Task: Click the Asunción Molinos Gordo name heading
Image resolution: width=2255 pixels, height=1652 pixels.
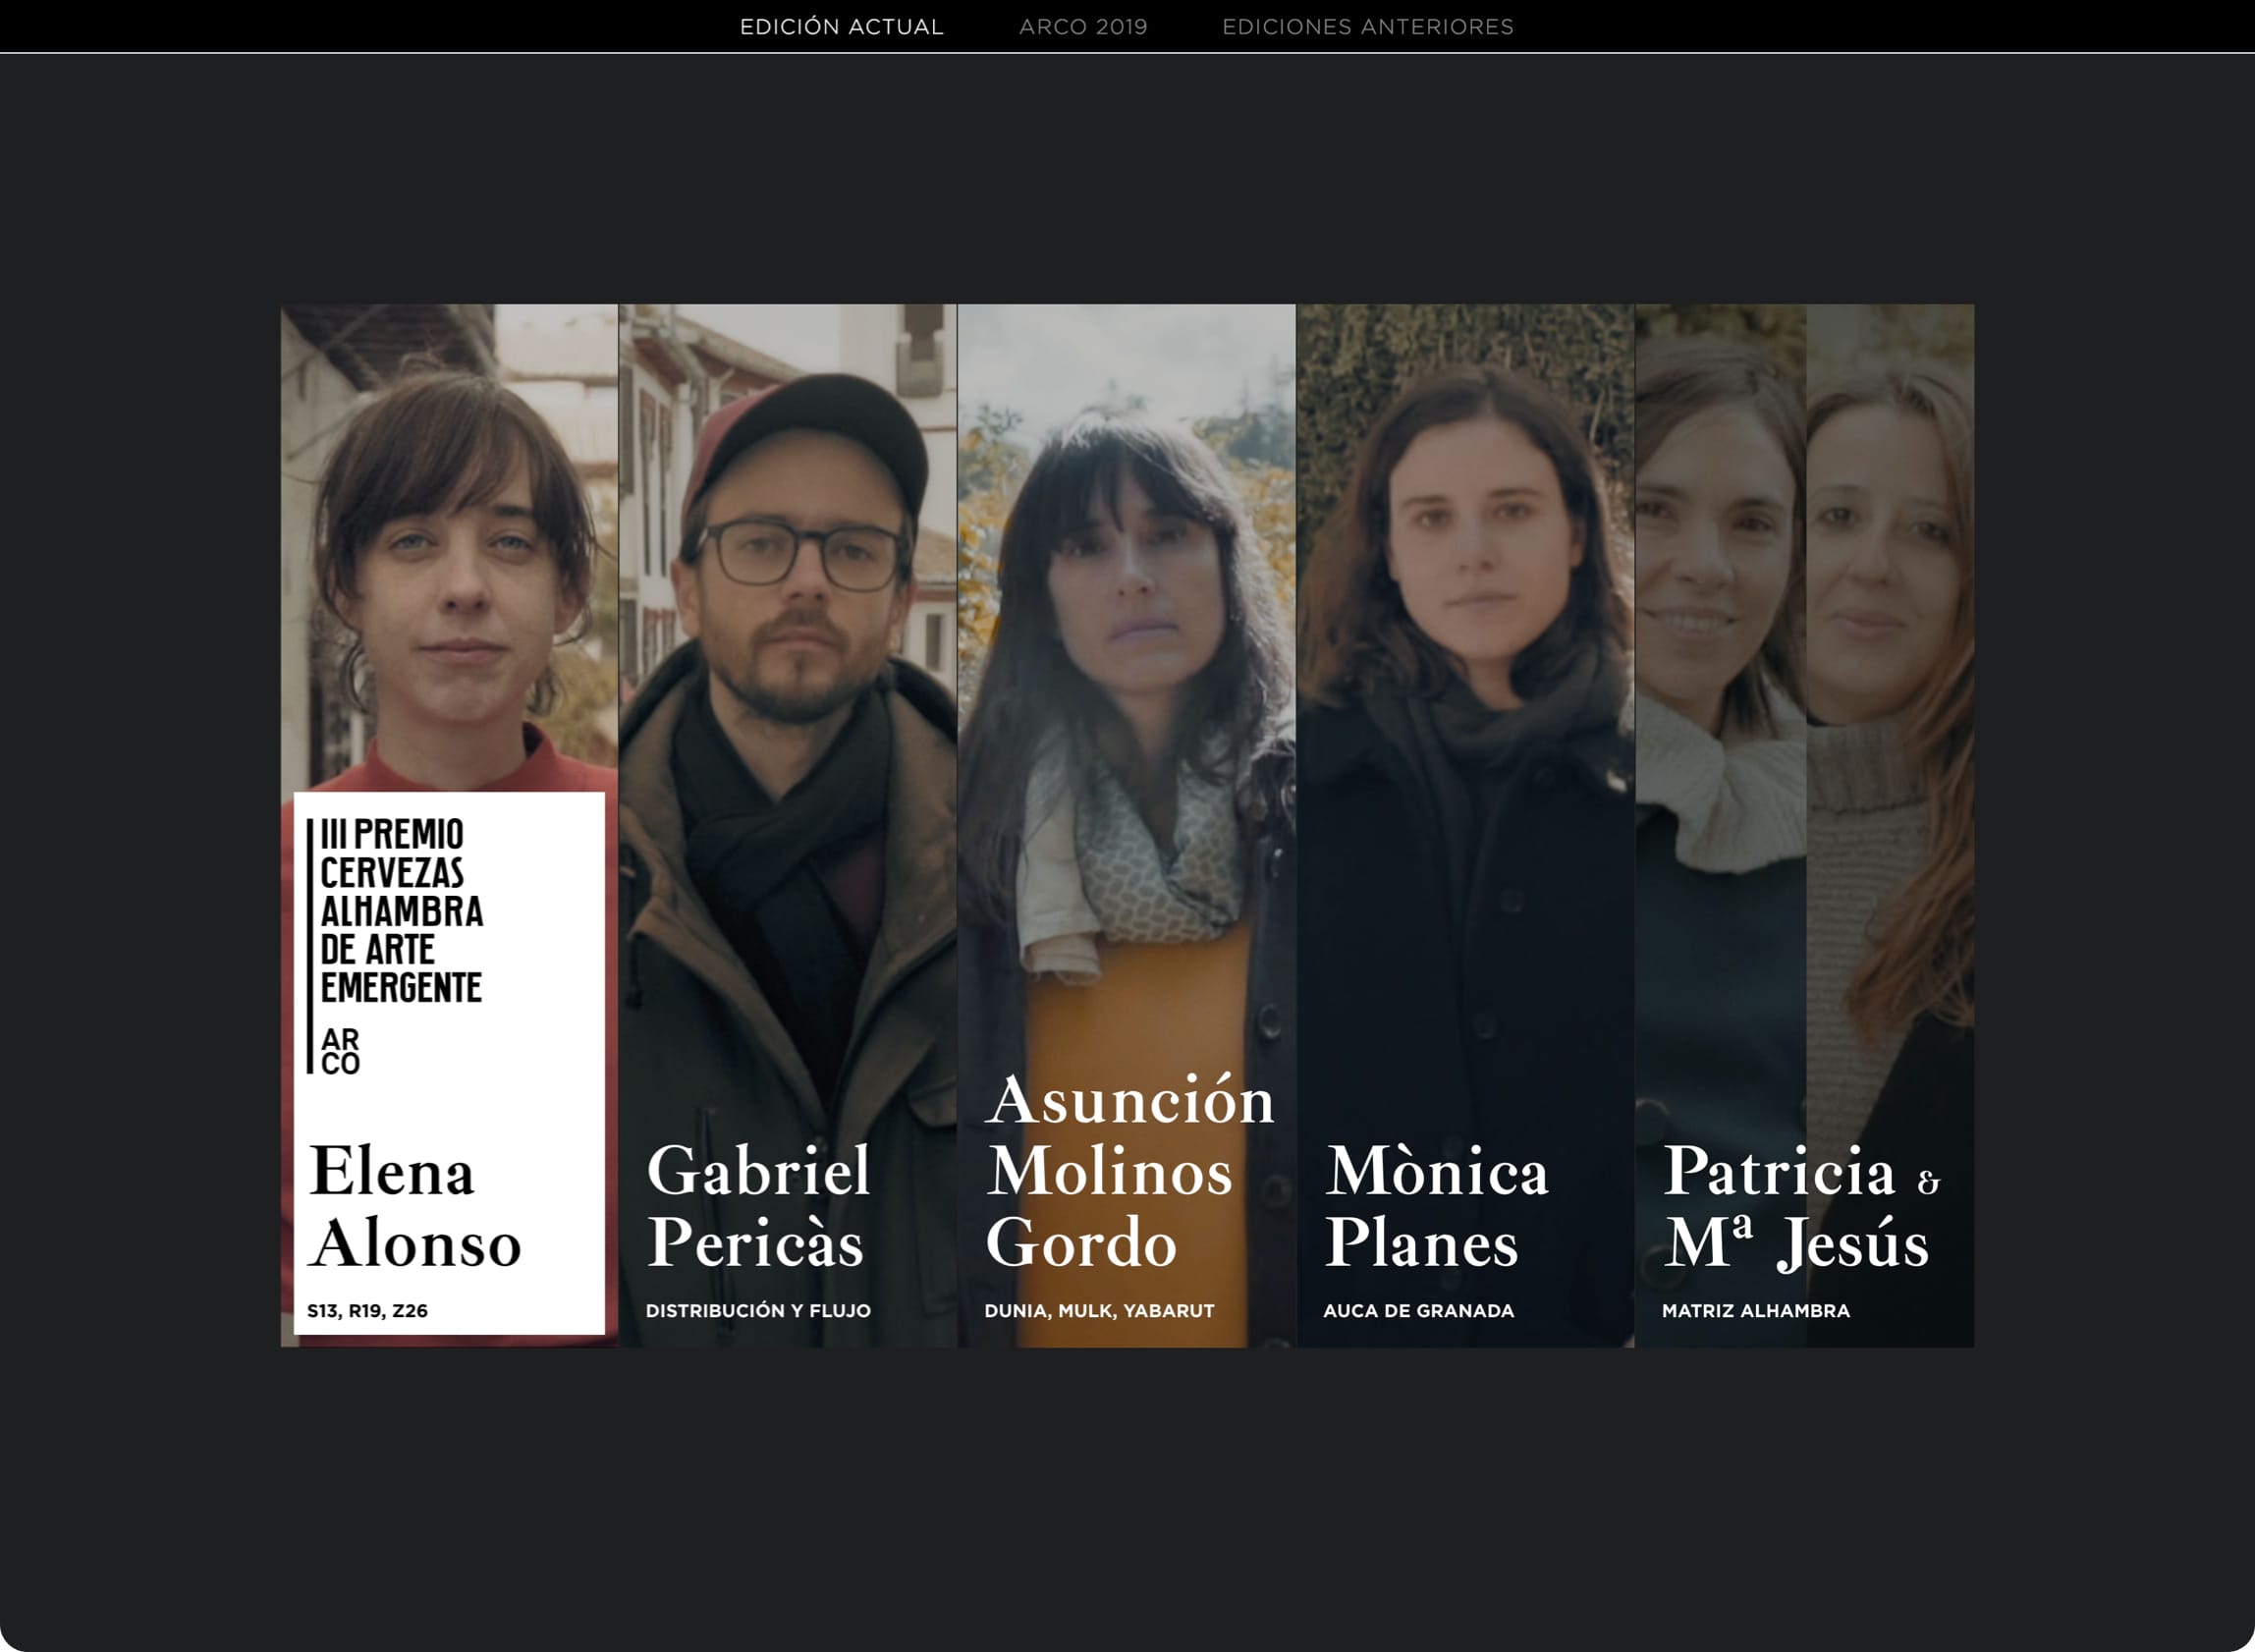Action: tap(1130, 1170)
